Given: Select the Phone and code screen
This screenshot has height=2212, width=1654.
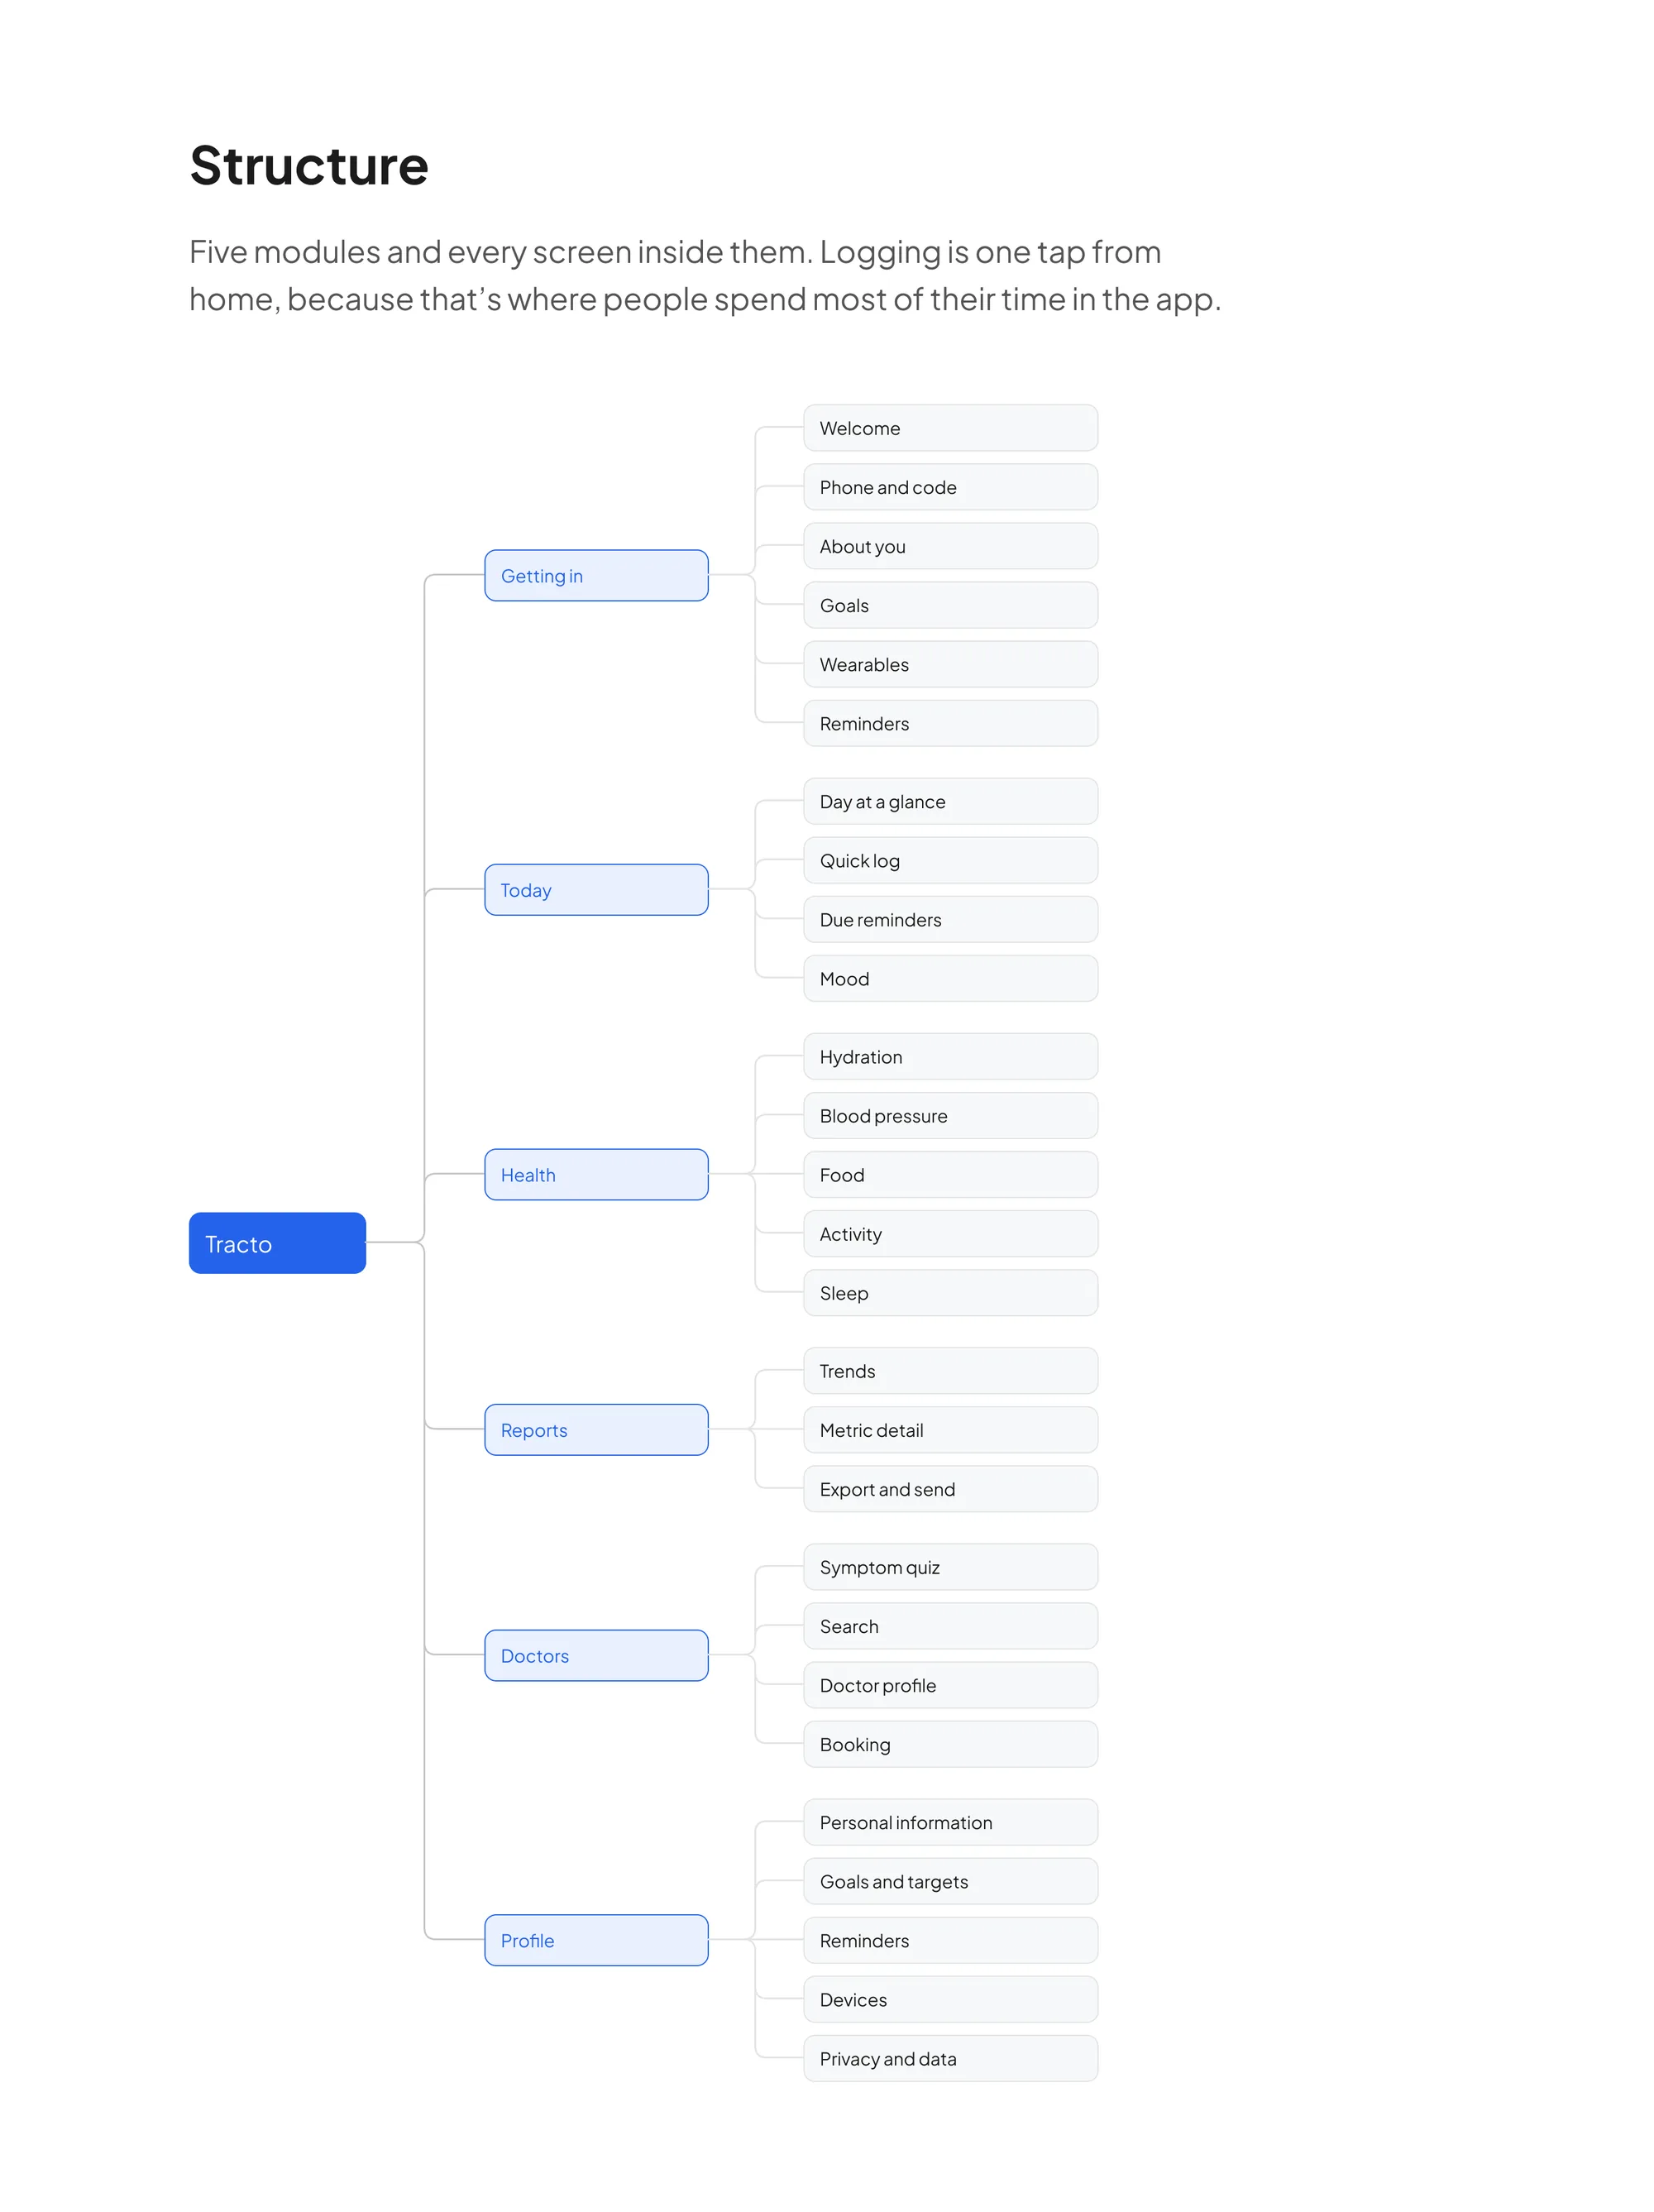Looking at the screenshot, I should tap(950, 487).
